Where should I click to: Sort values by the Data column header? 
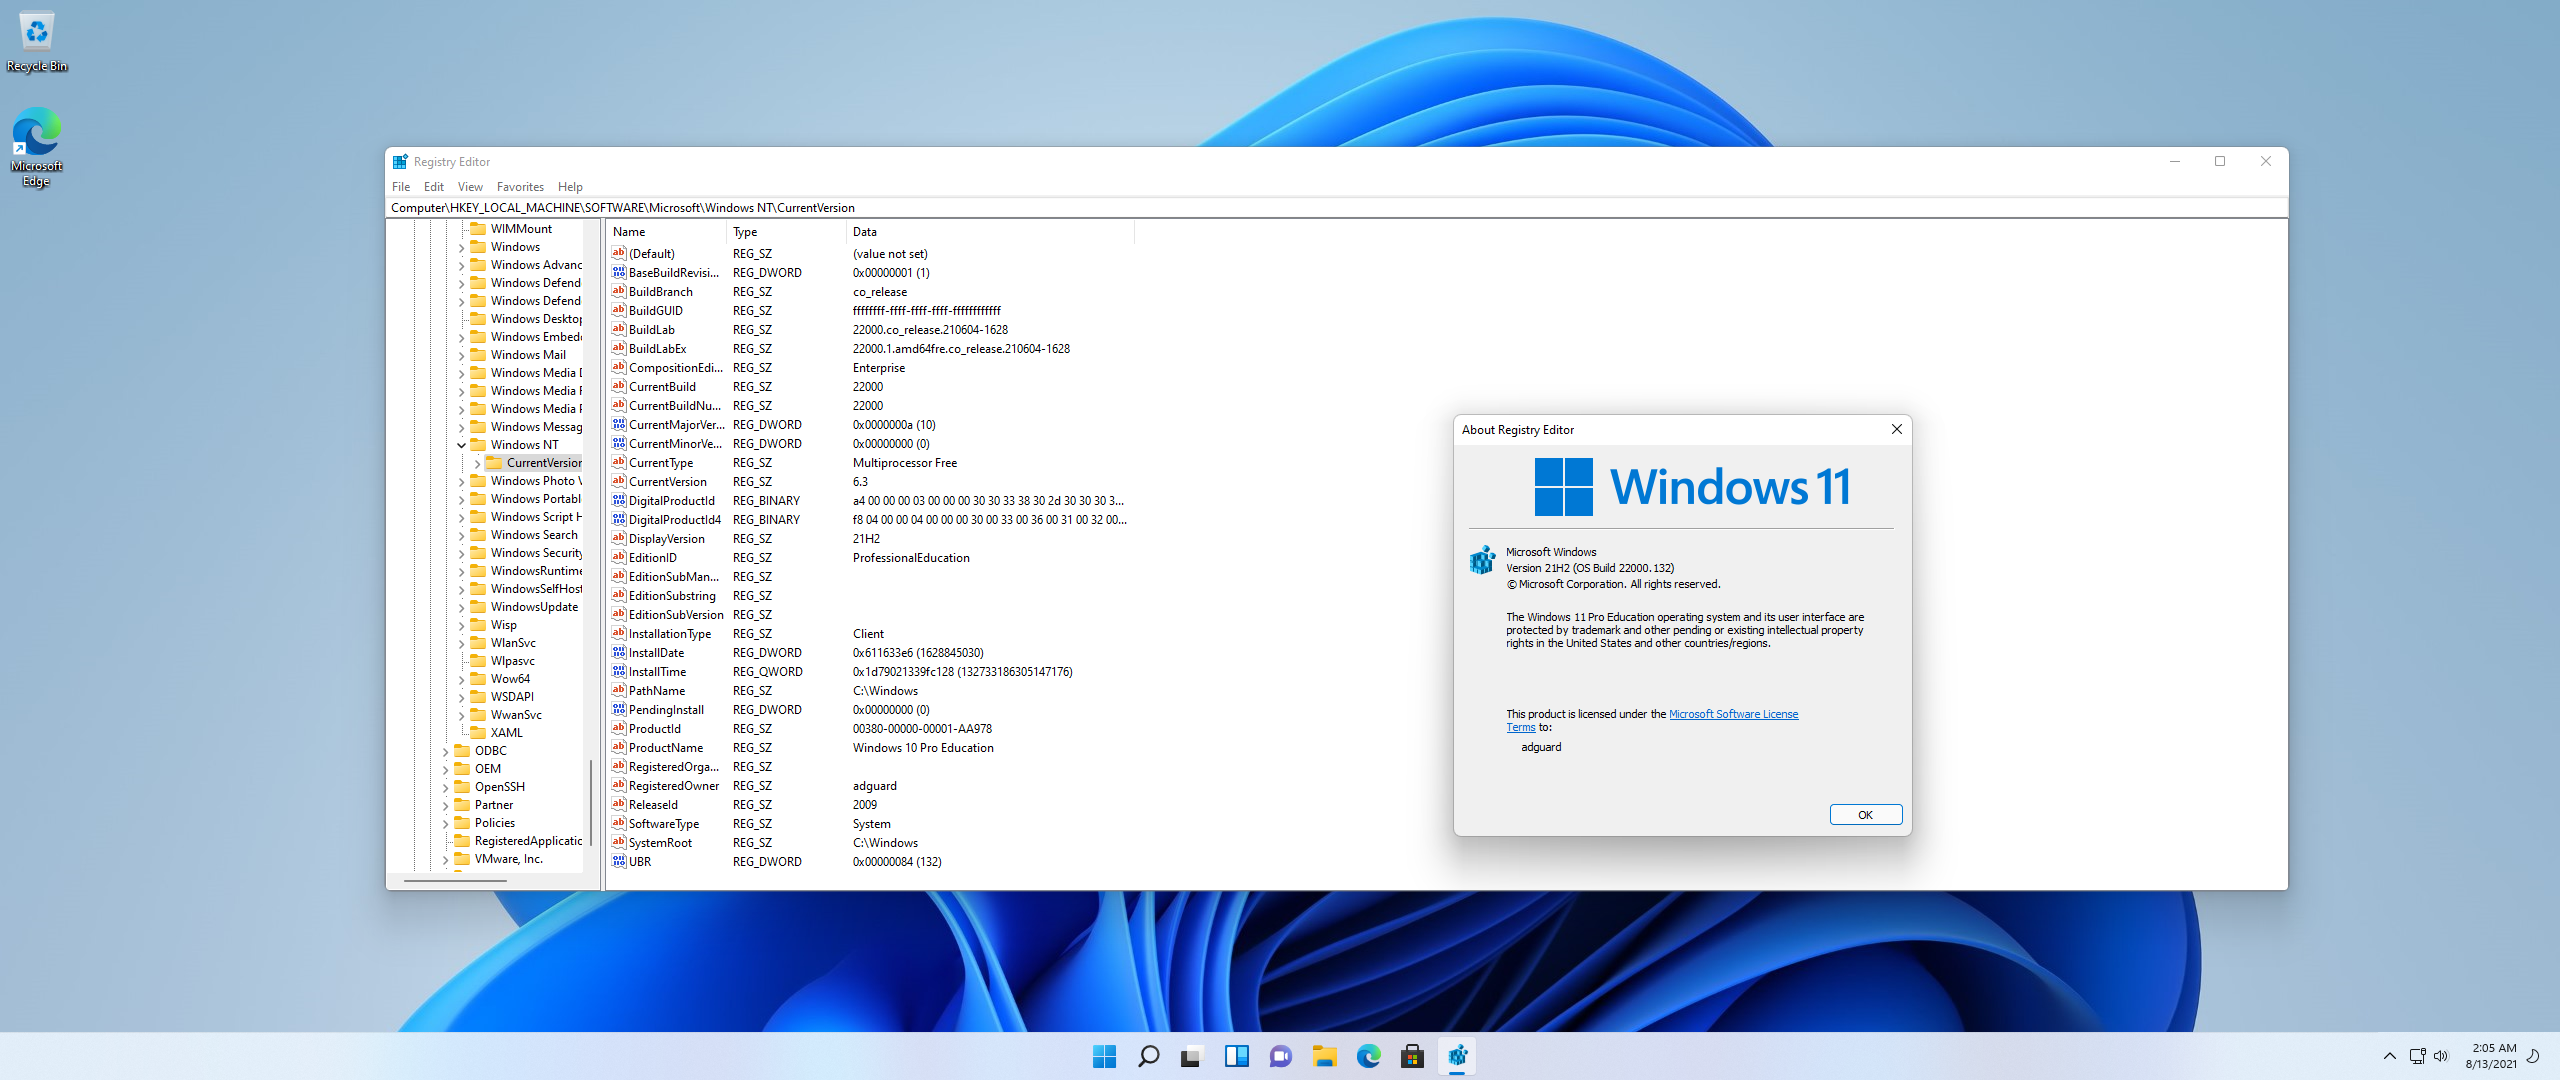[x=990, y=232]
